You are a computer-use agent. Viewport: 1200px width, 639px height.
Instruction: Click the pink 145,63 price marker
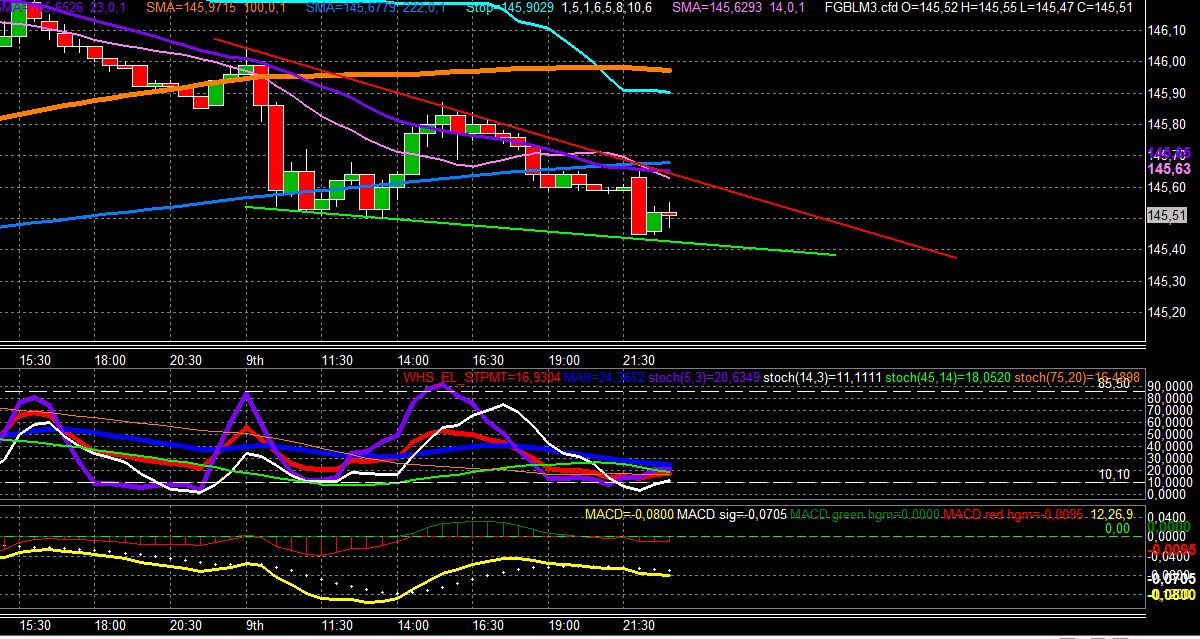tap(1168, 169)
